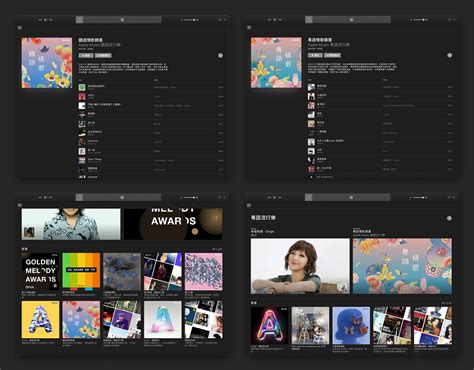
Task: Toggle sidebar icon in top-right window
Action: tap(249, 28)
